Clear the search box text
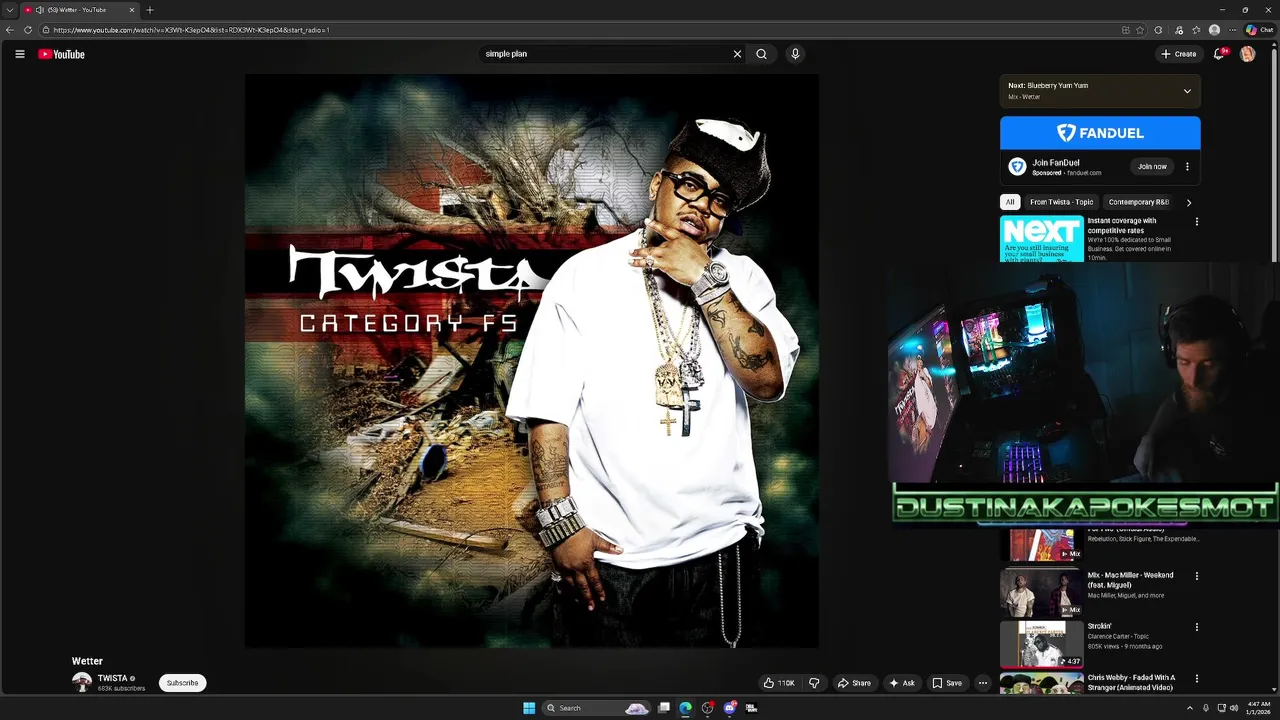Image resolution: width=1280 pixels, height=720 pixels. point(737,54)
